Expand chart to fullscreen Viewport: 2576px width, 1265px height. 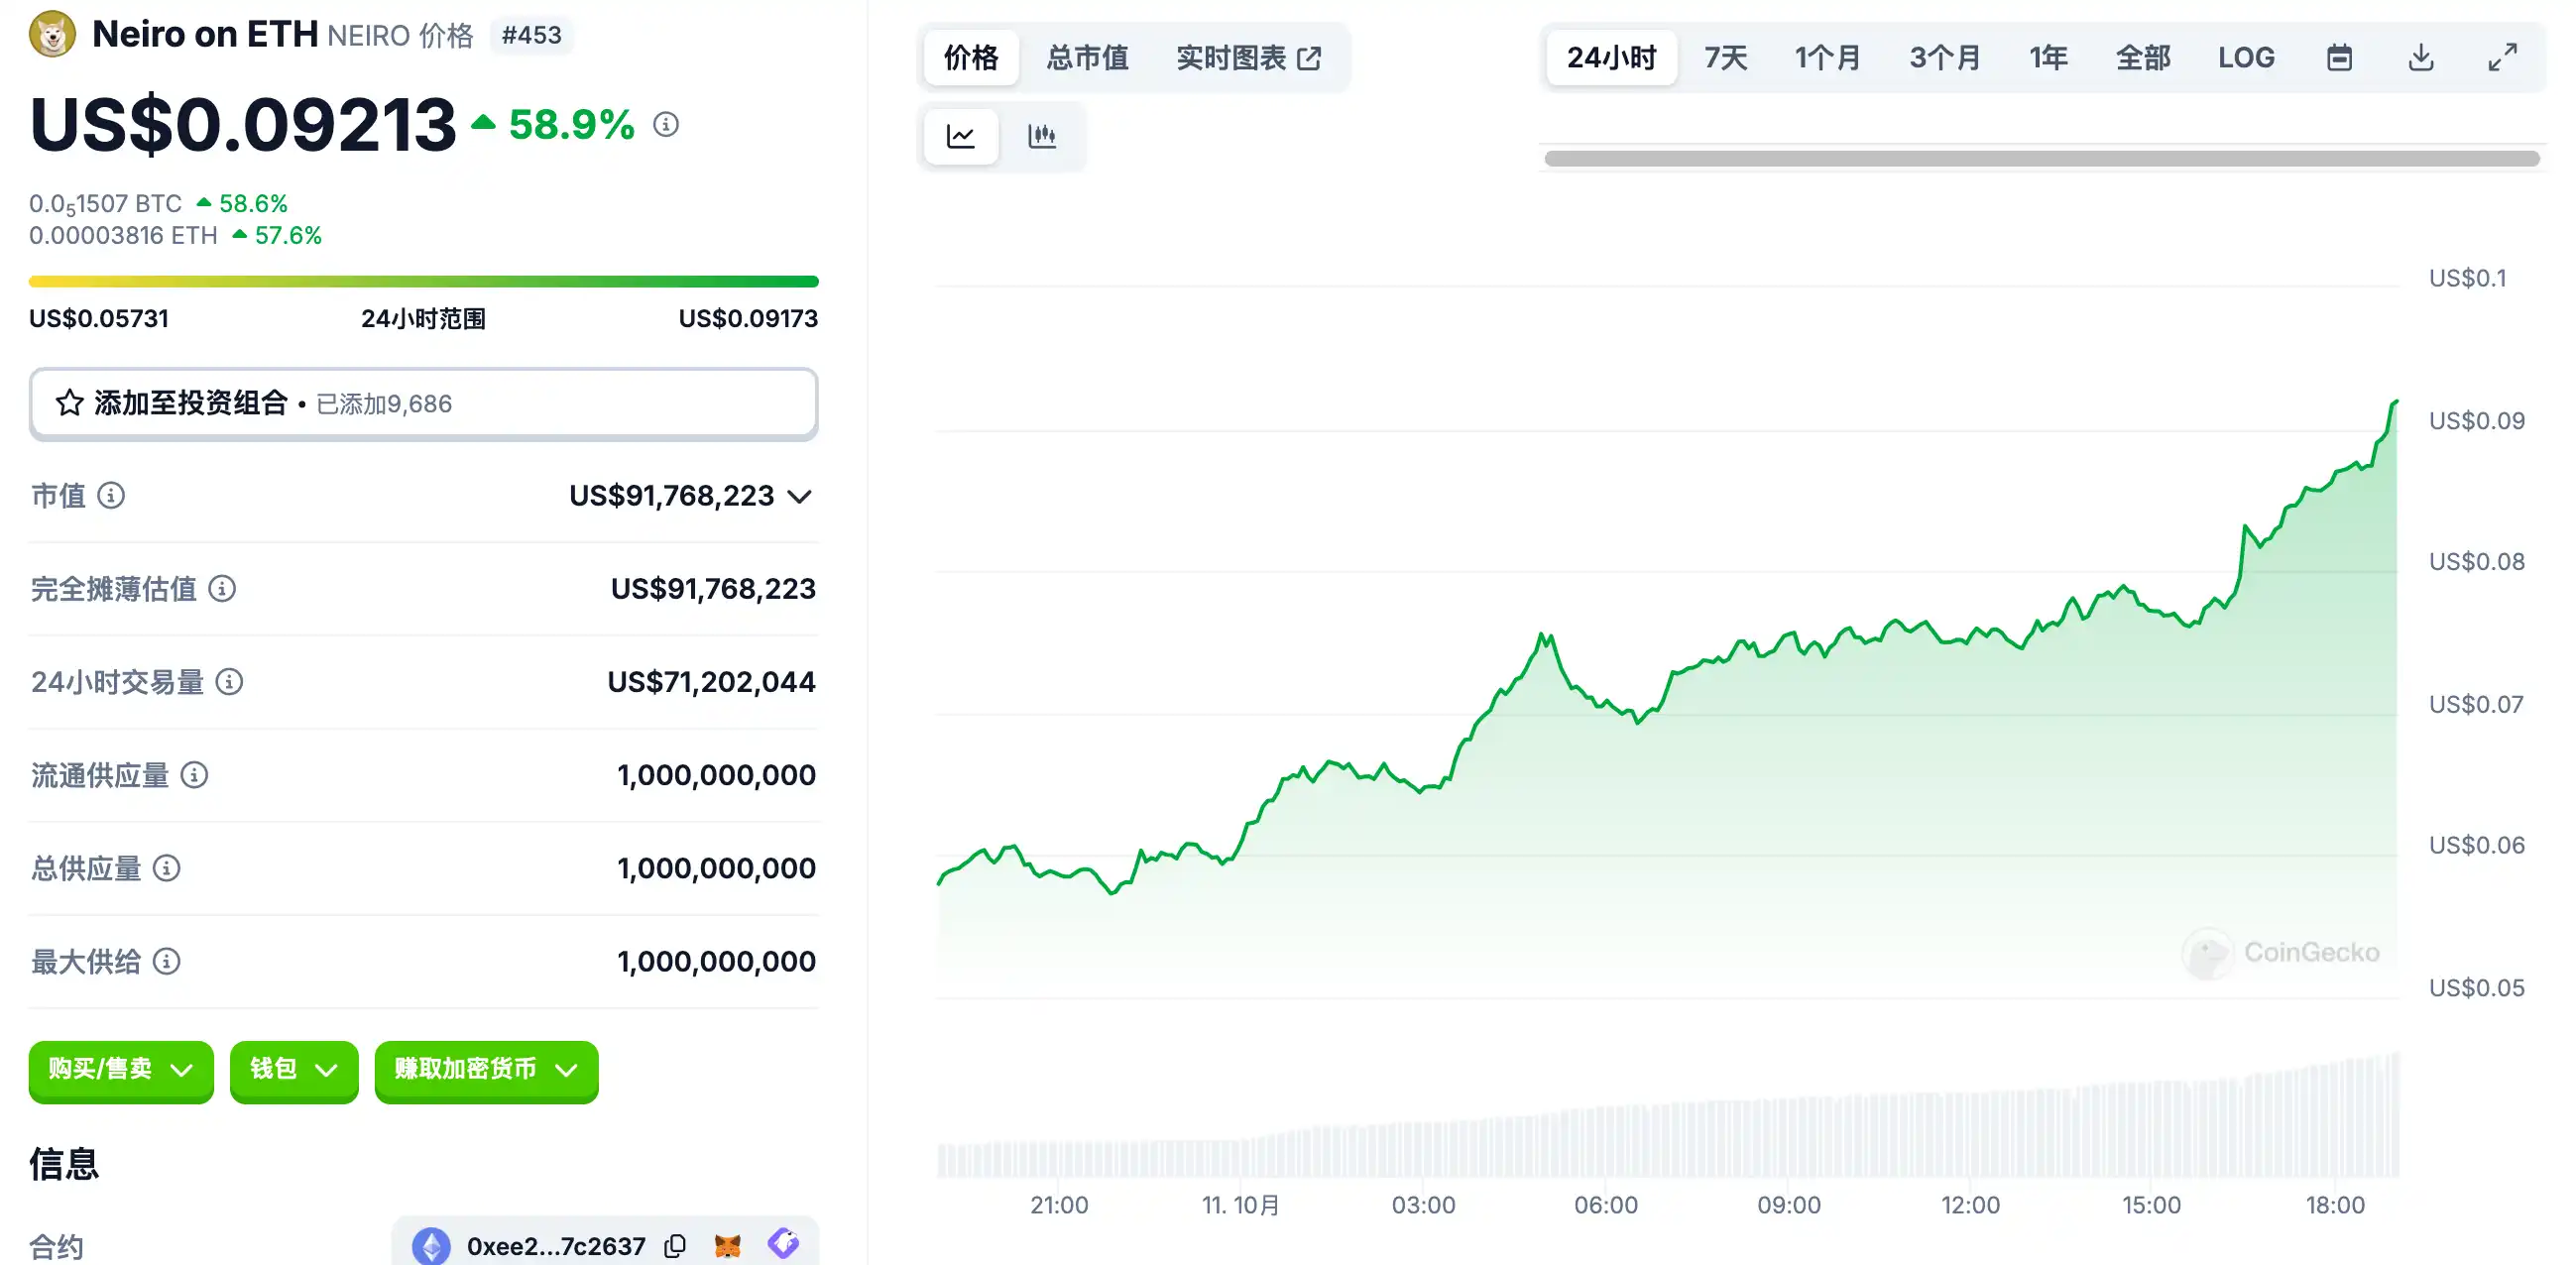(2502, 58)
